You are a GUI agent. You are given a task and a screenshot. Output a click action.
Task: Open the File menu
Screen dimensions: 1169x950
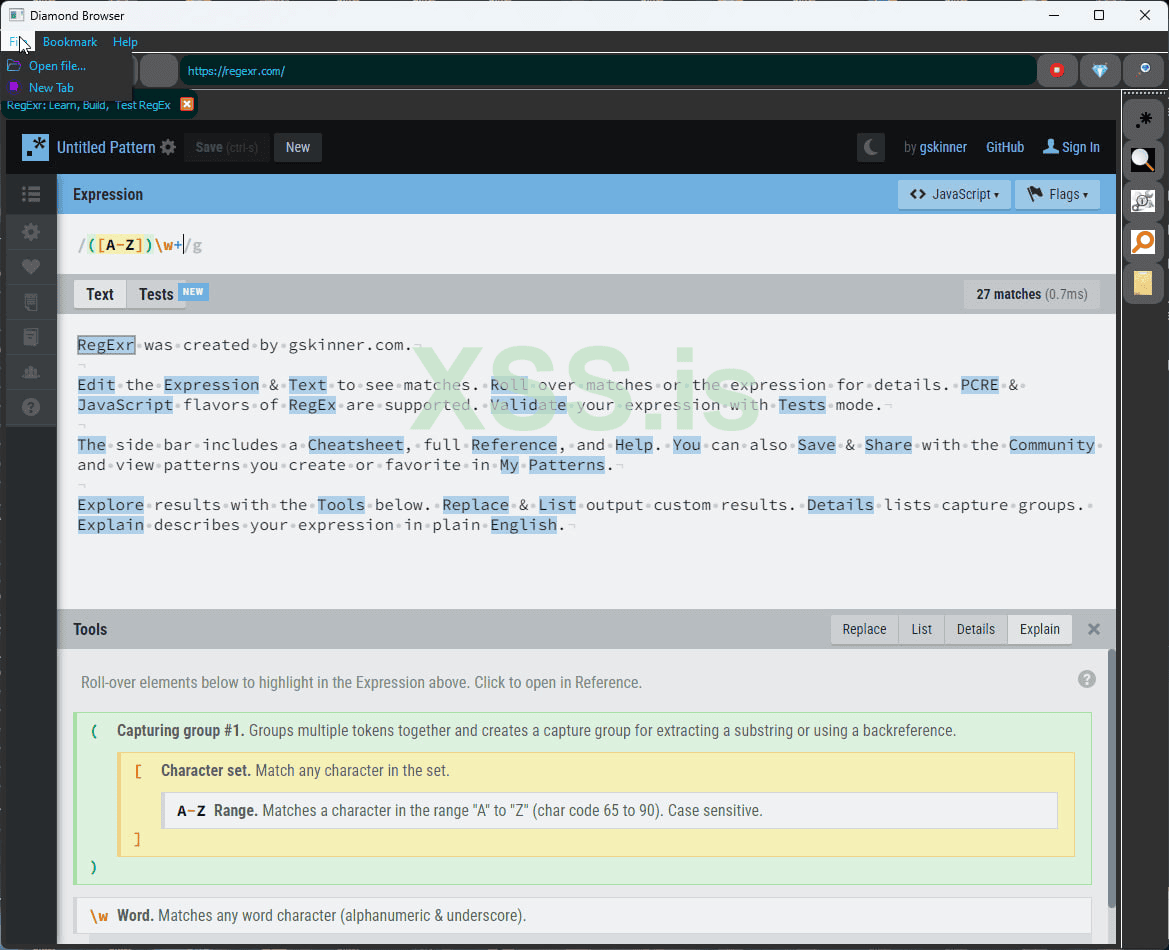coord(16,42)
